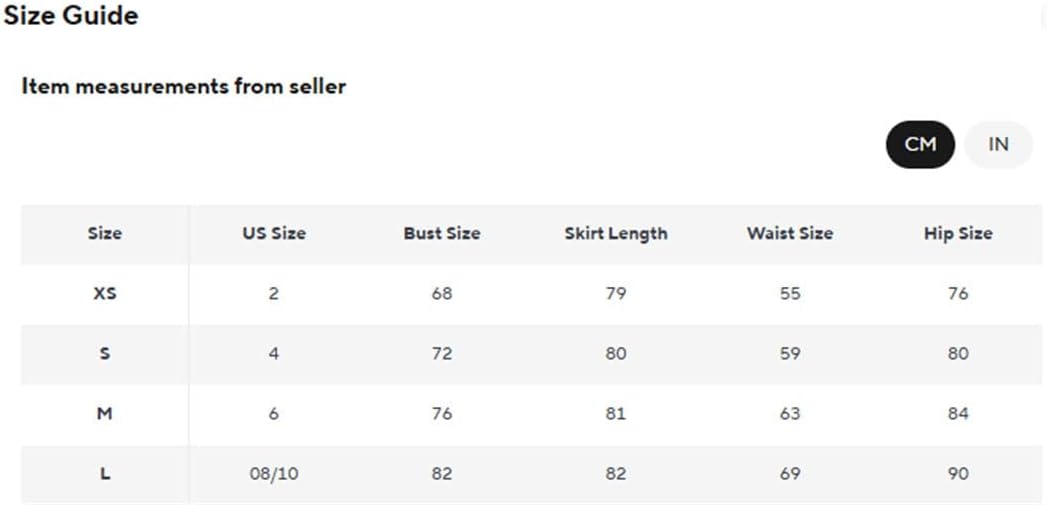Click the Waist Size column header

pyautogui.click(x=790, y=233)
